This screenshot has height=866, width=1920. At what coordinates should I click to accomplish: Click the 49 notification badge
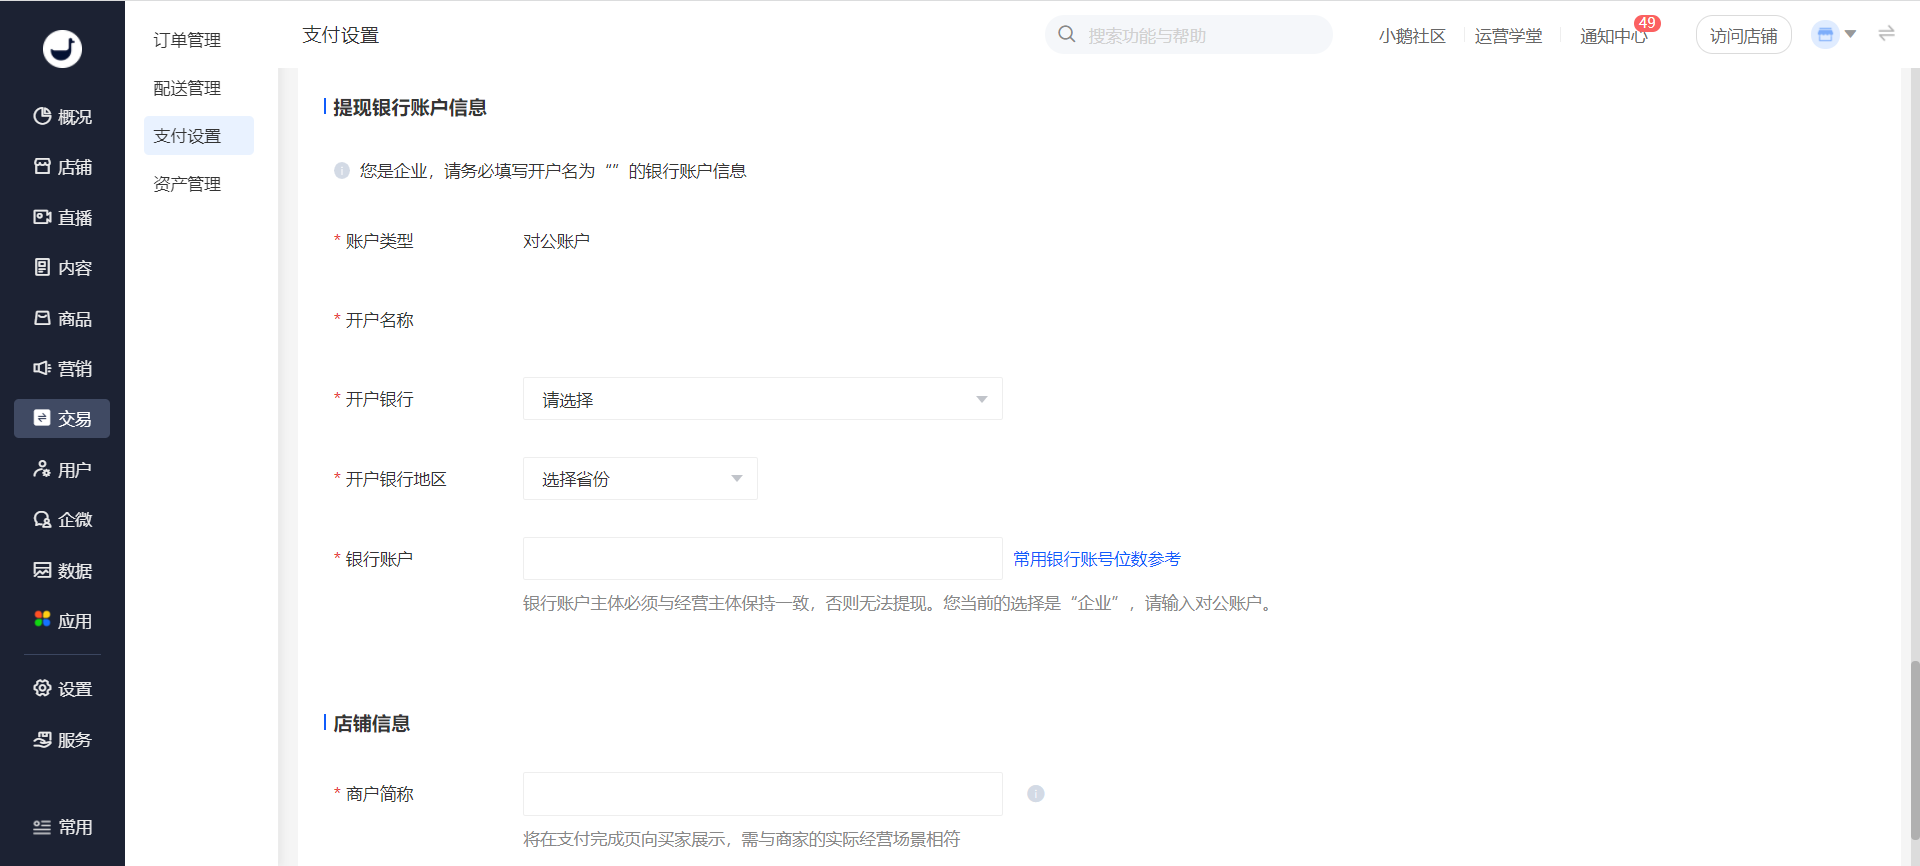click(1647, 23)
